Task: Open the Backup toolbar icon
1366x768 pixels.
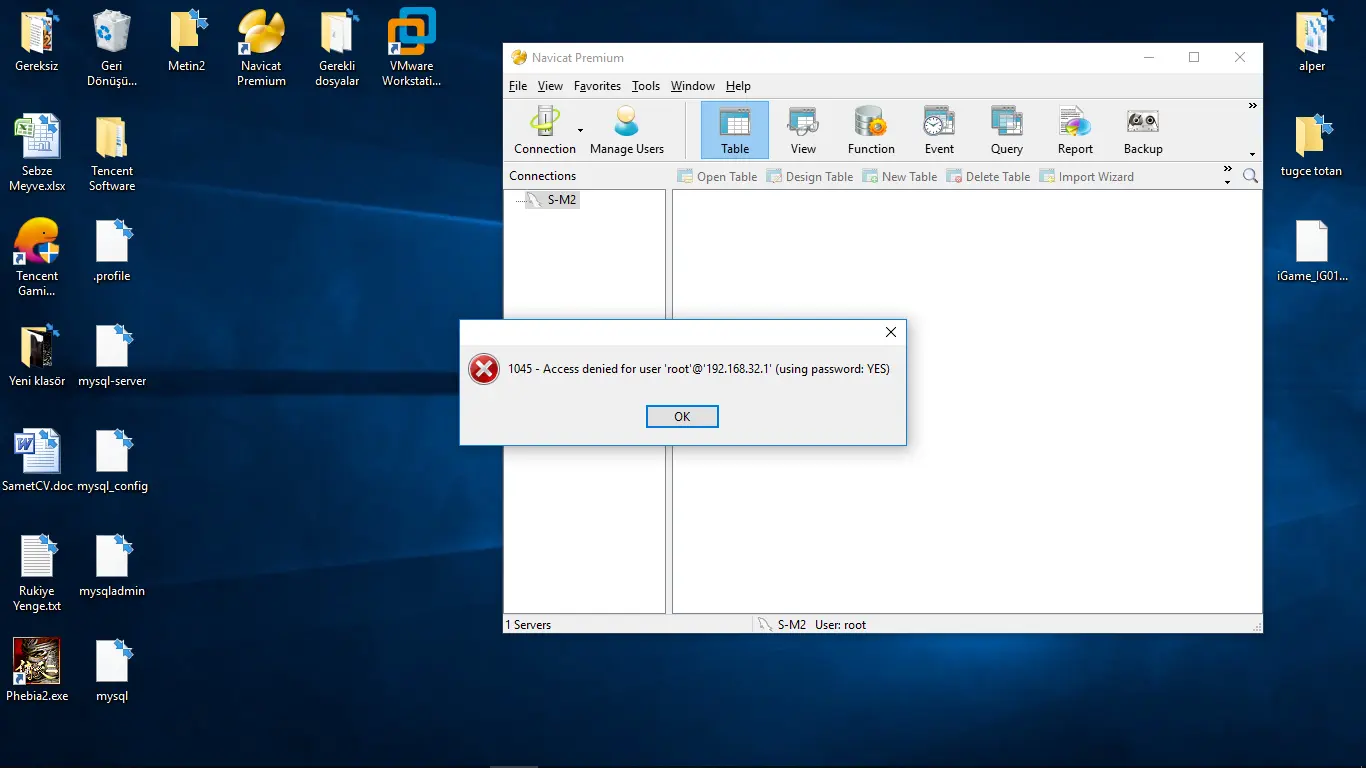Action: click(x=1143, y=130)
